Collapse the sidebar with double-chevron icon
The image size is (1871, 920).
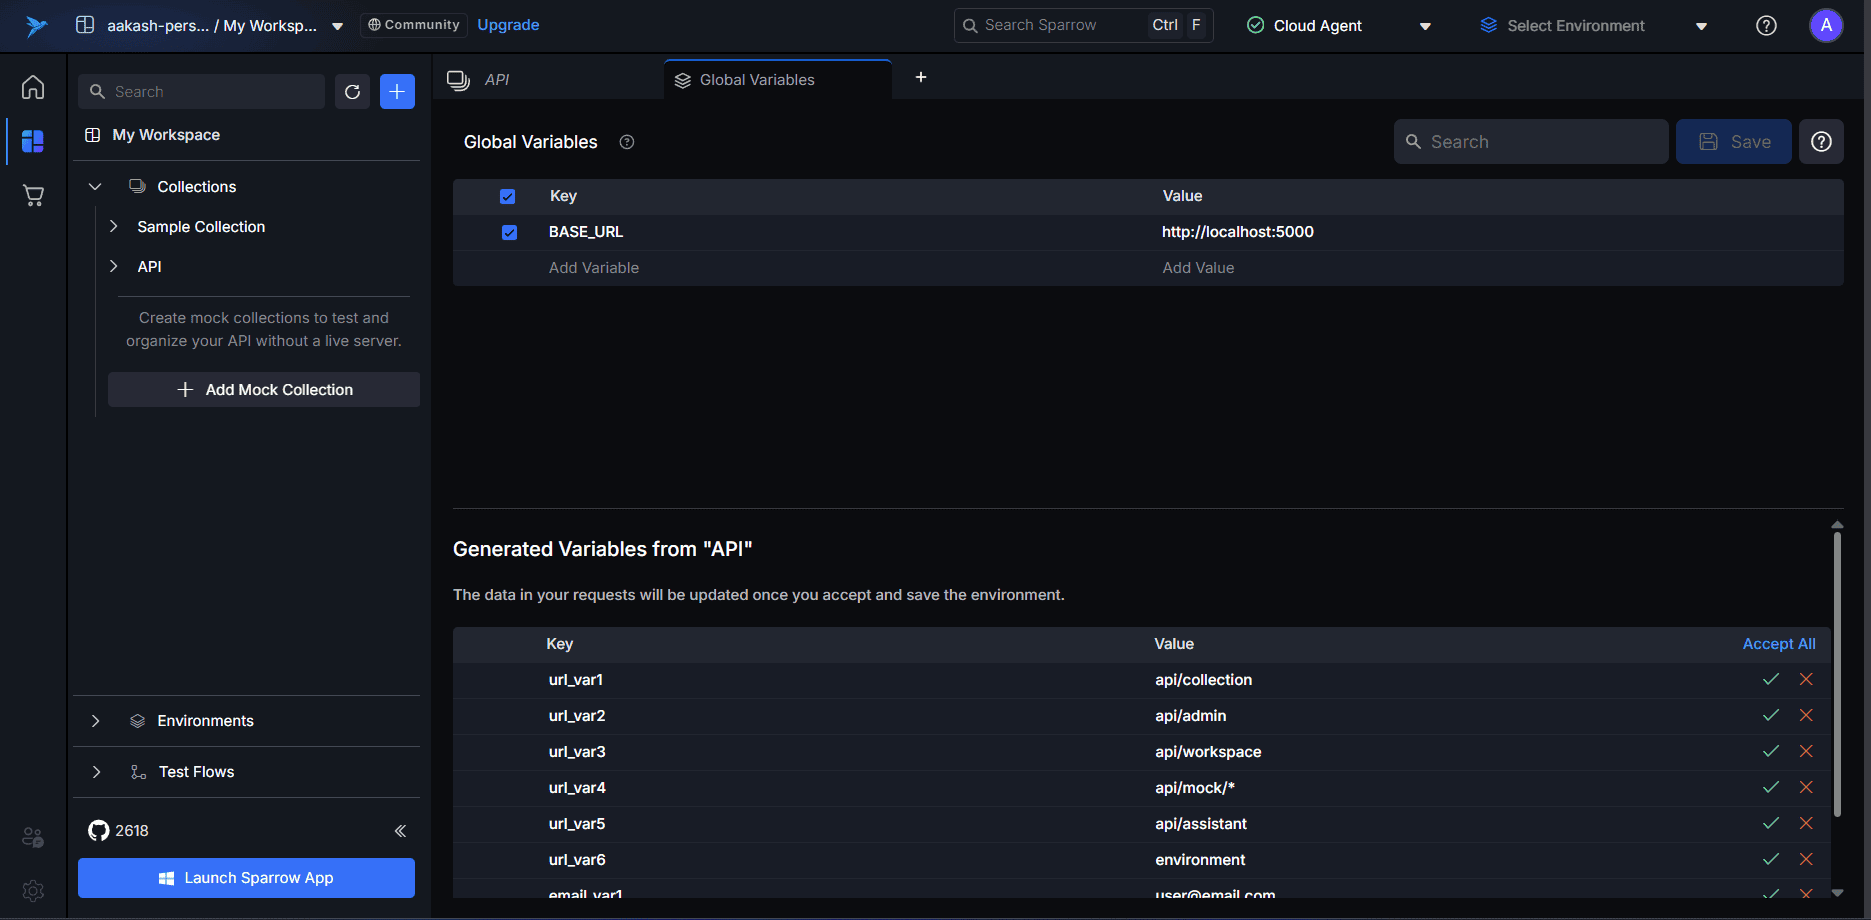[x=400, y=831]
